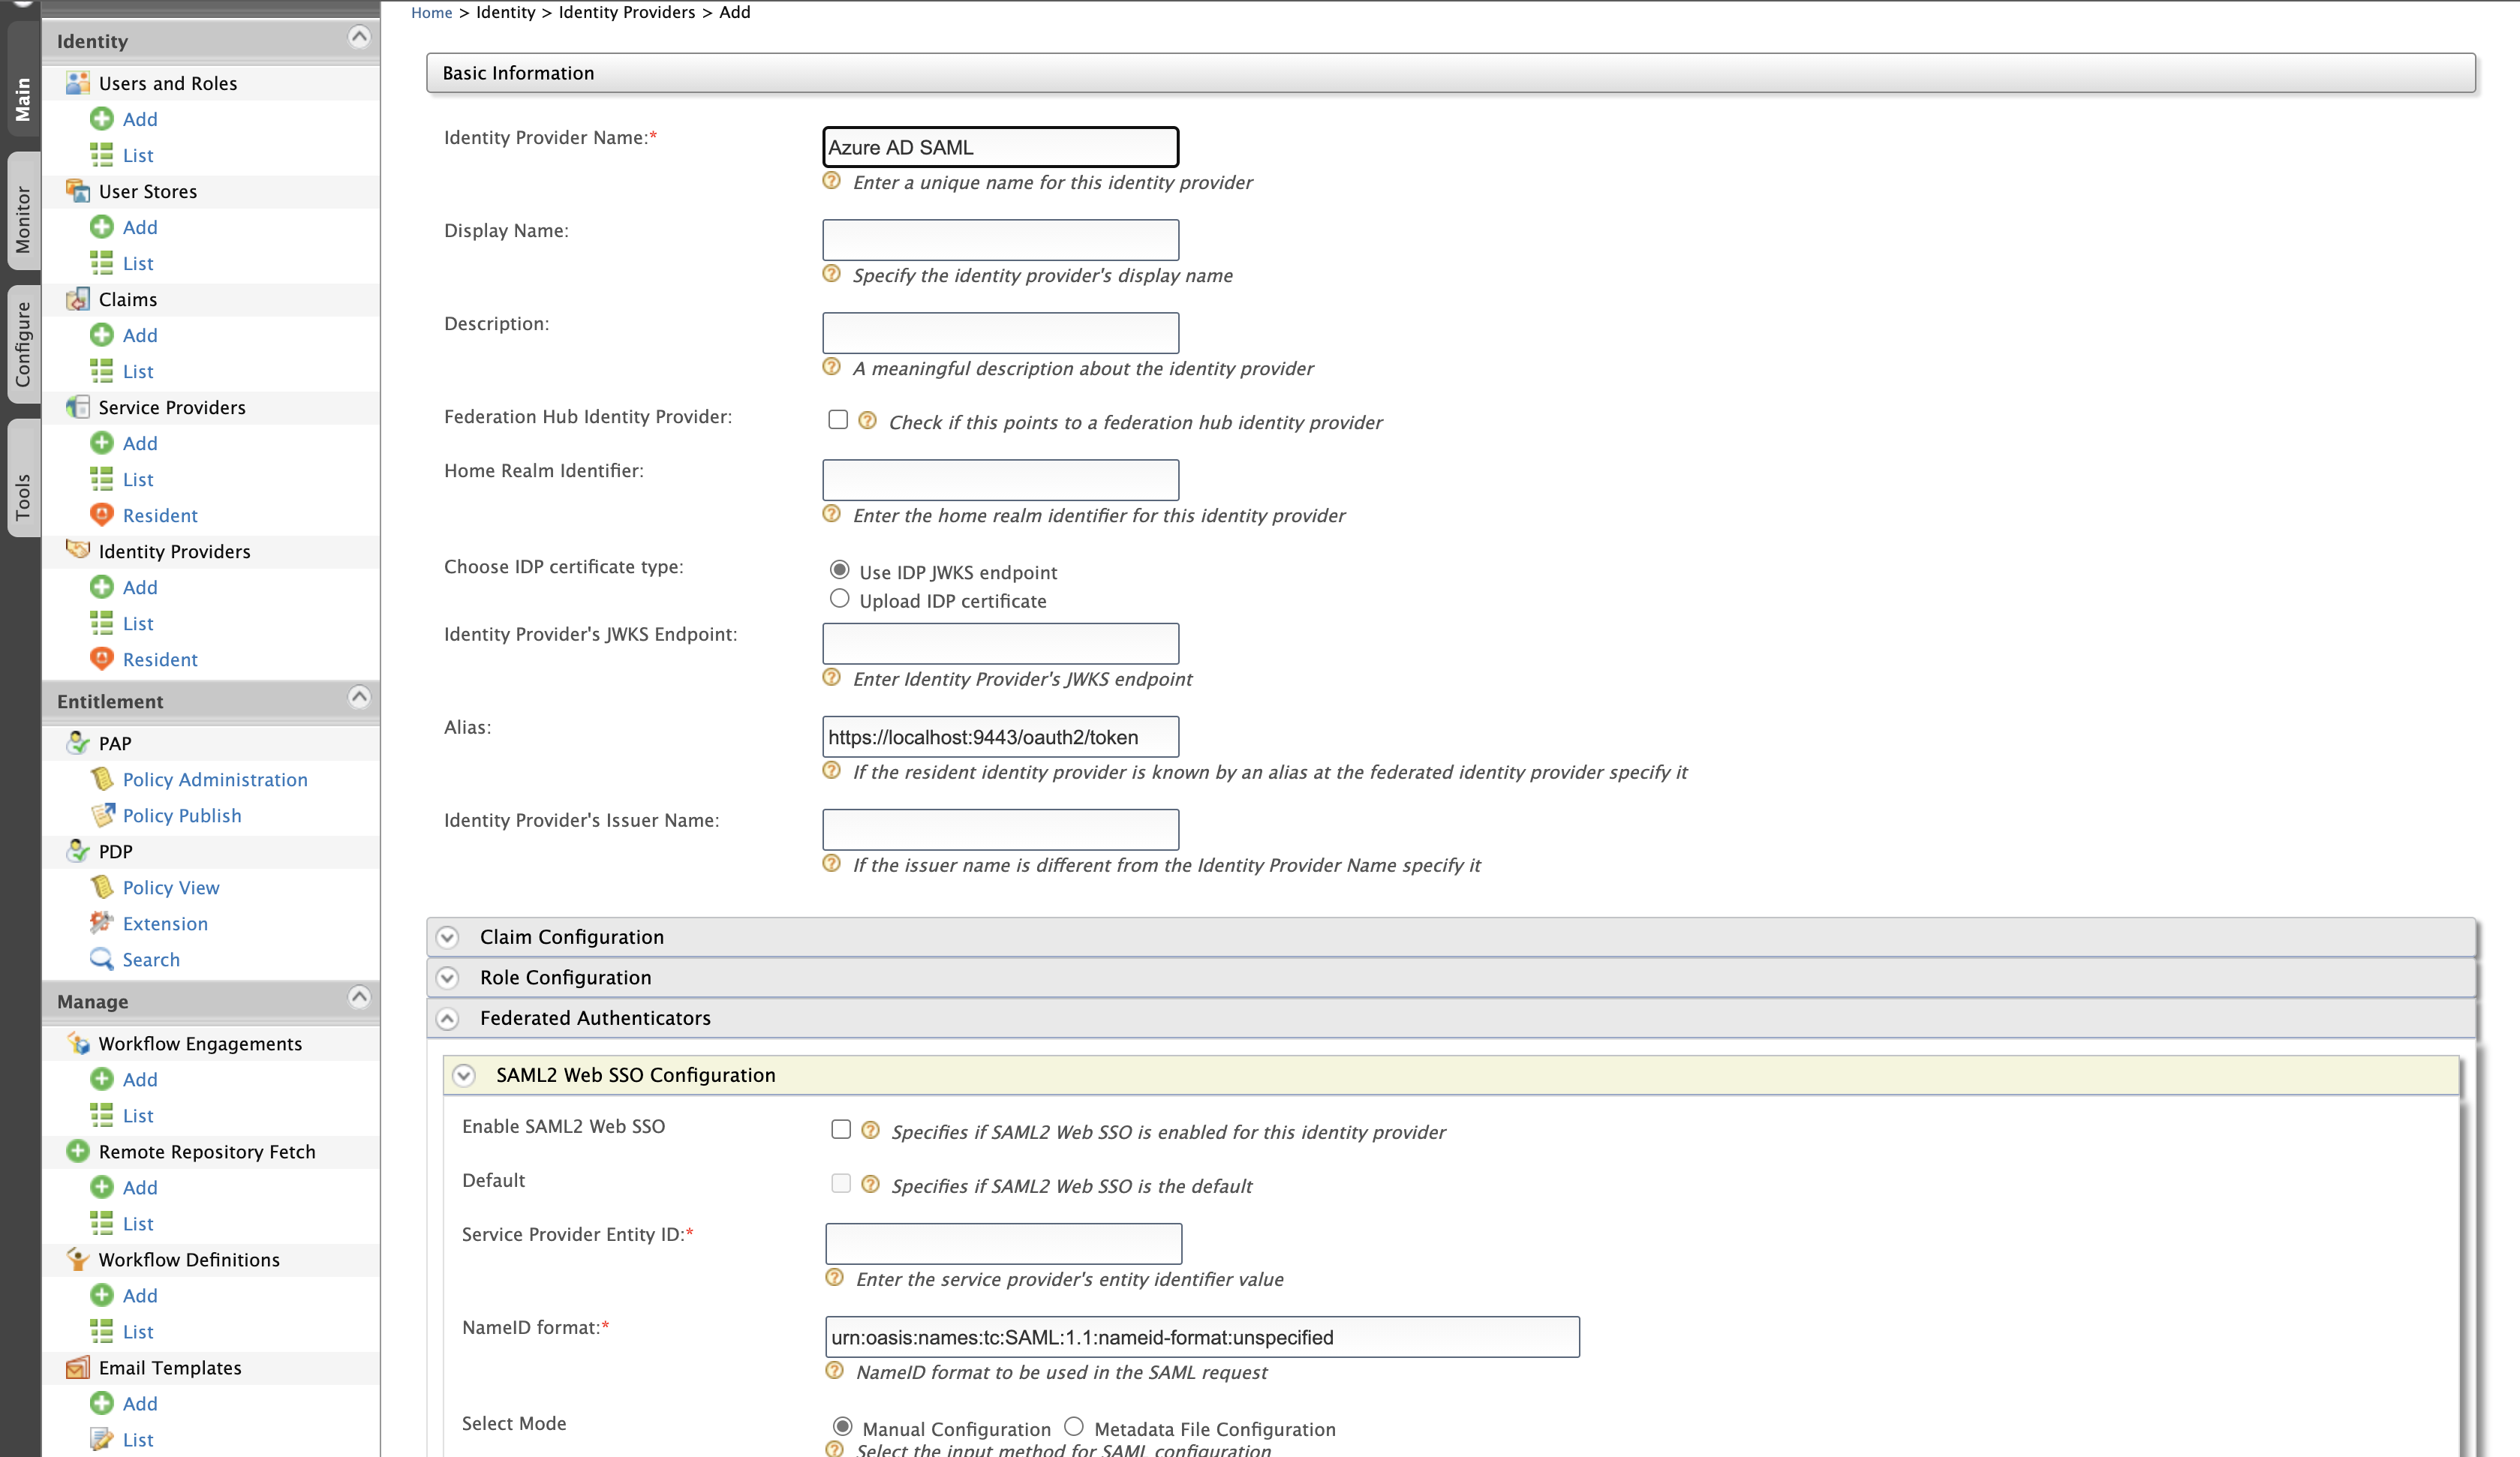The width and height of the screenshot is (2520, 1457).
Task: Collapse the Identity menu section
Action: point(359,38)
